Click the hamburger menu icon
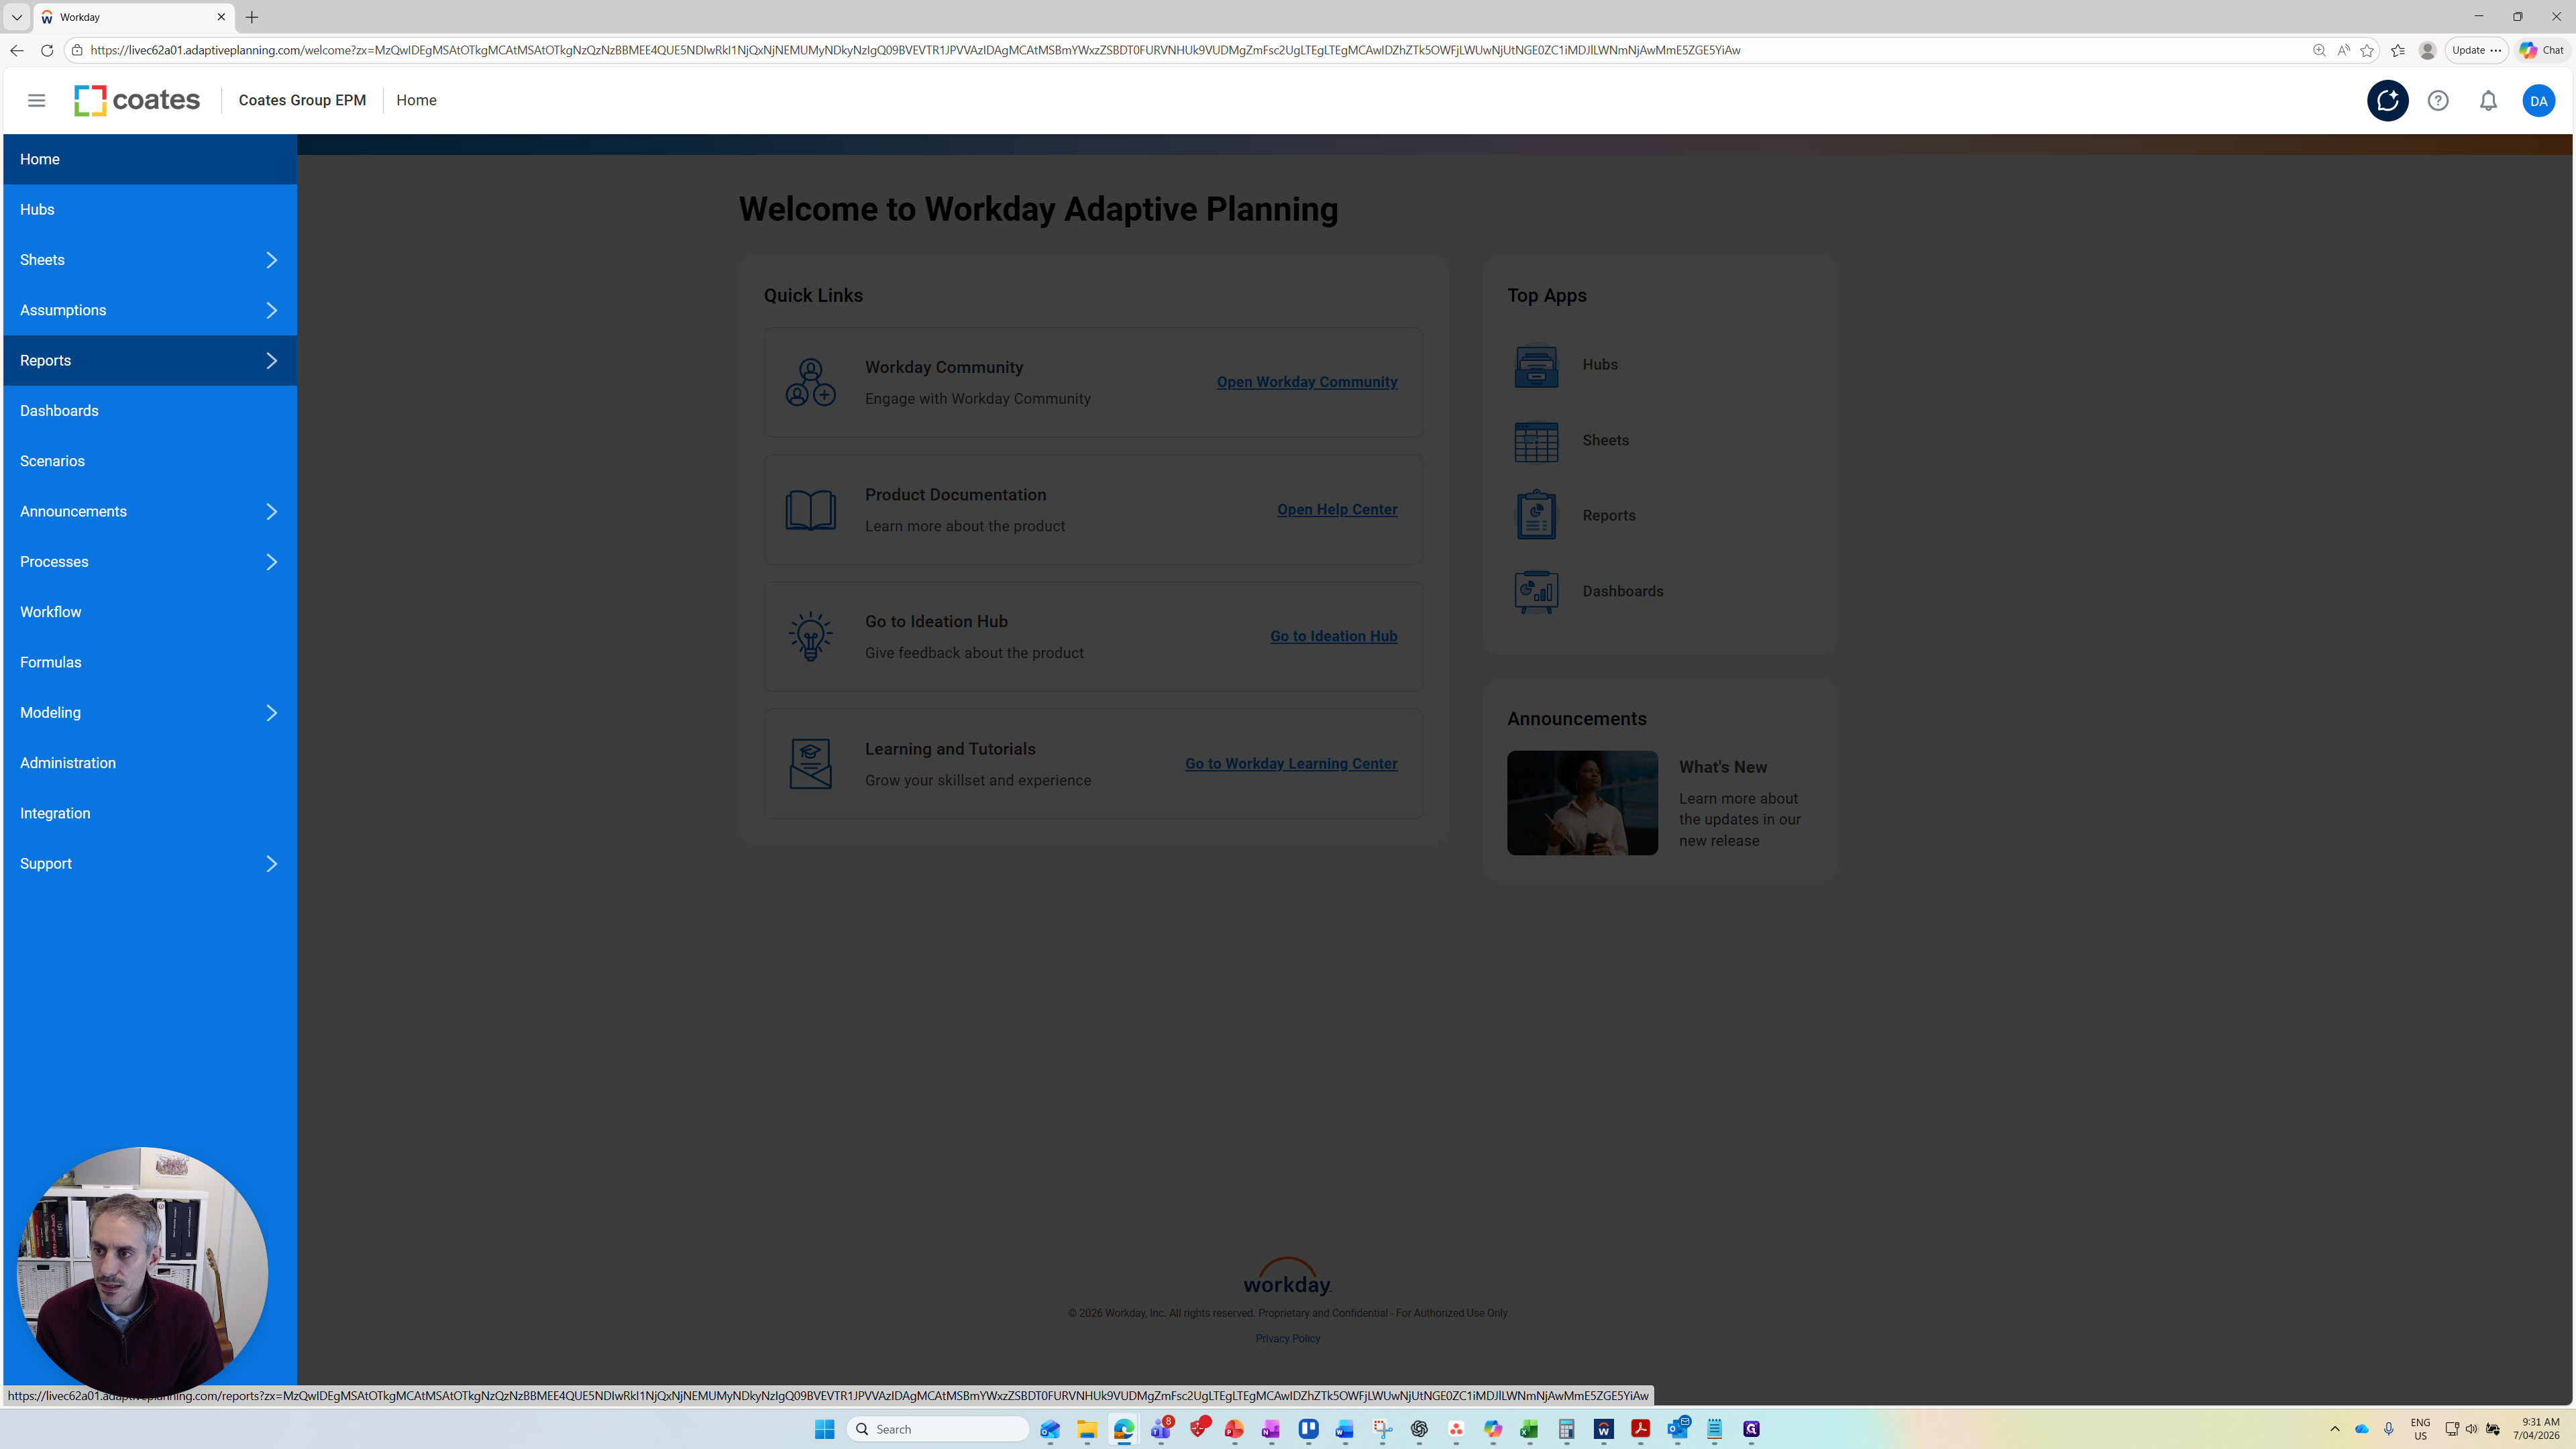 [x=36, y=100]
